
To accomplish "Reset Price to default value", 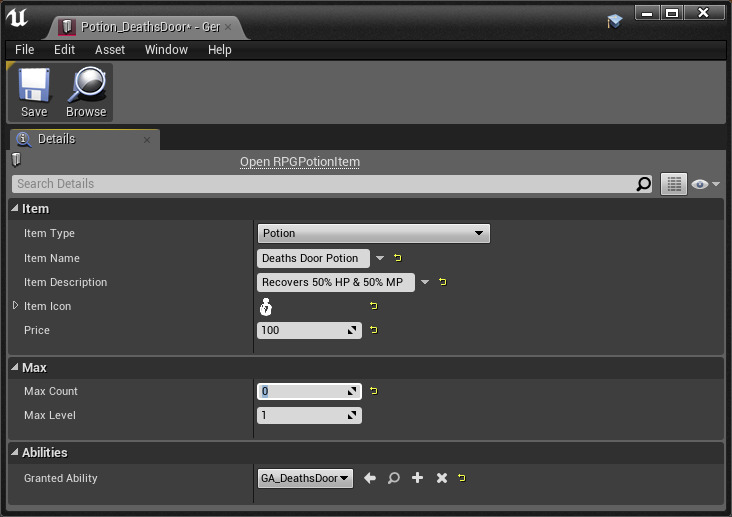I will click(x=373, y=330).
